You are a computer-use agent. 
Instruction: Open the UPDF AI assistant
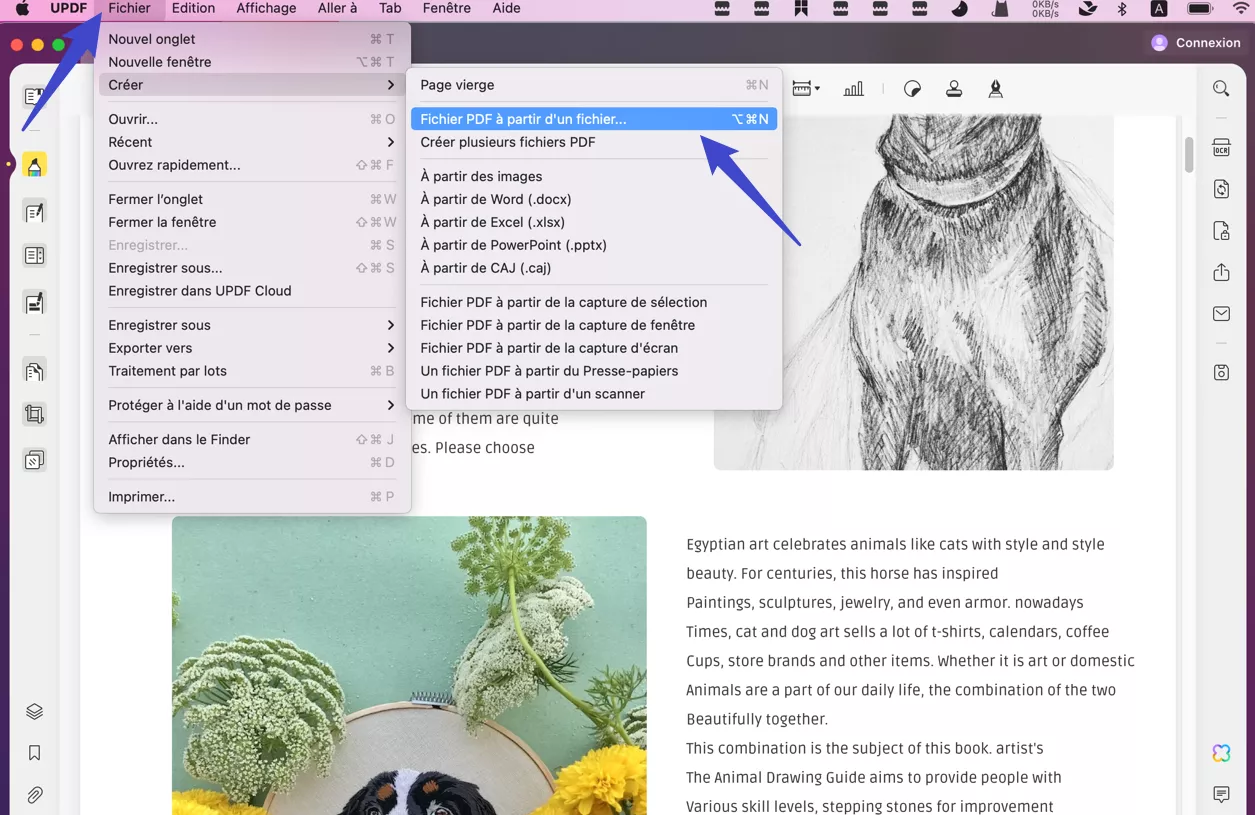coord(1220,752)
